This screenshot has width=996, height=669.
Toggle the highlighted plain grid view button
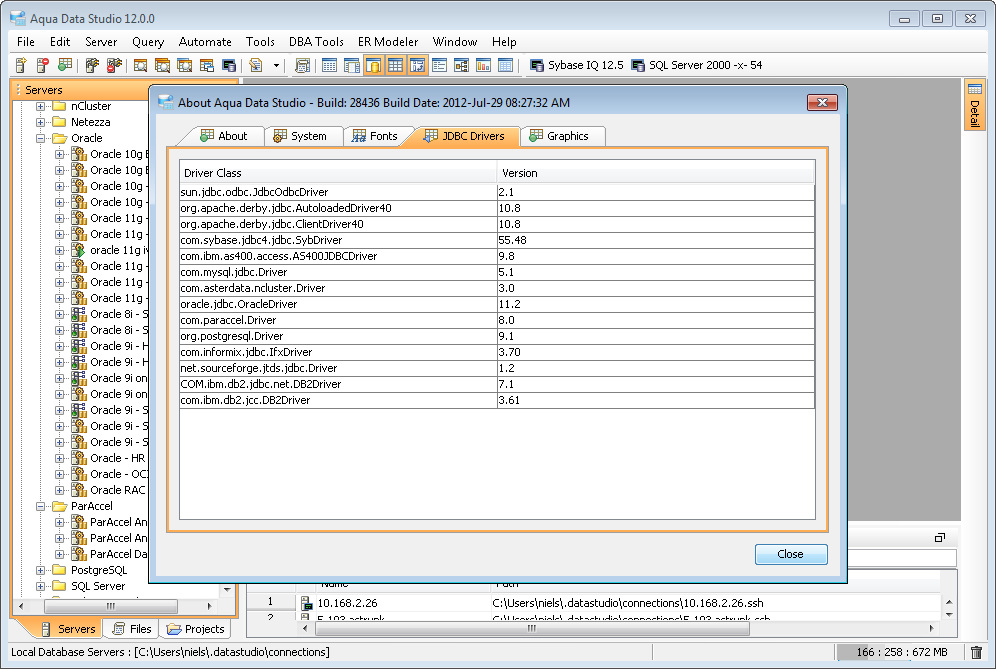click(x=395, y=65)
